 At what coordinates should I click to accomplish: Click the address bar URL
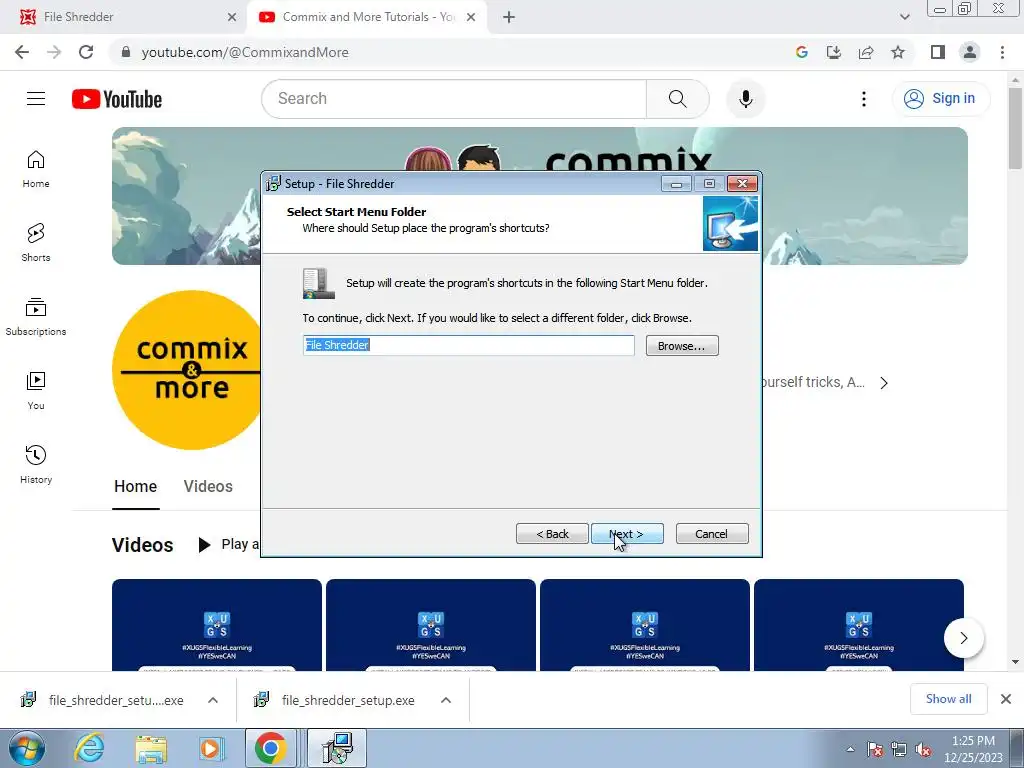click(245, 52)
